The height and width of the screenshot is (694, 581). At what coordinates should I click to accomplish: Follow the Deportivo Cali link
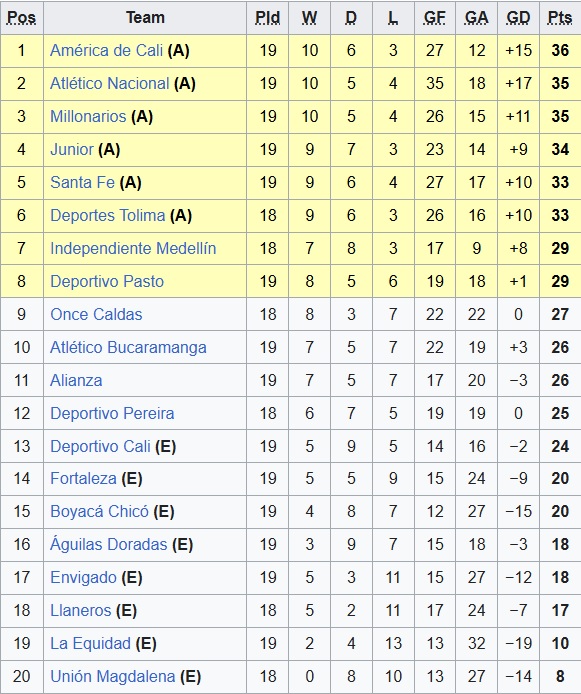(x=100, y=447)
